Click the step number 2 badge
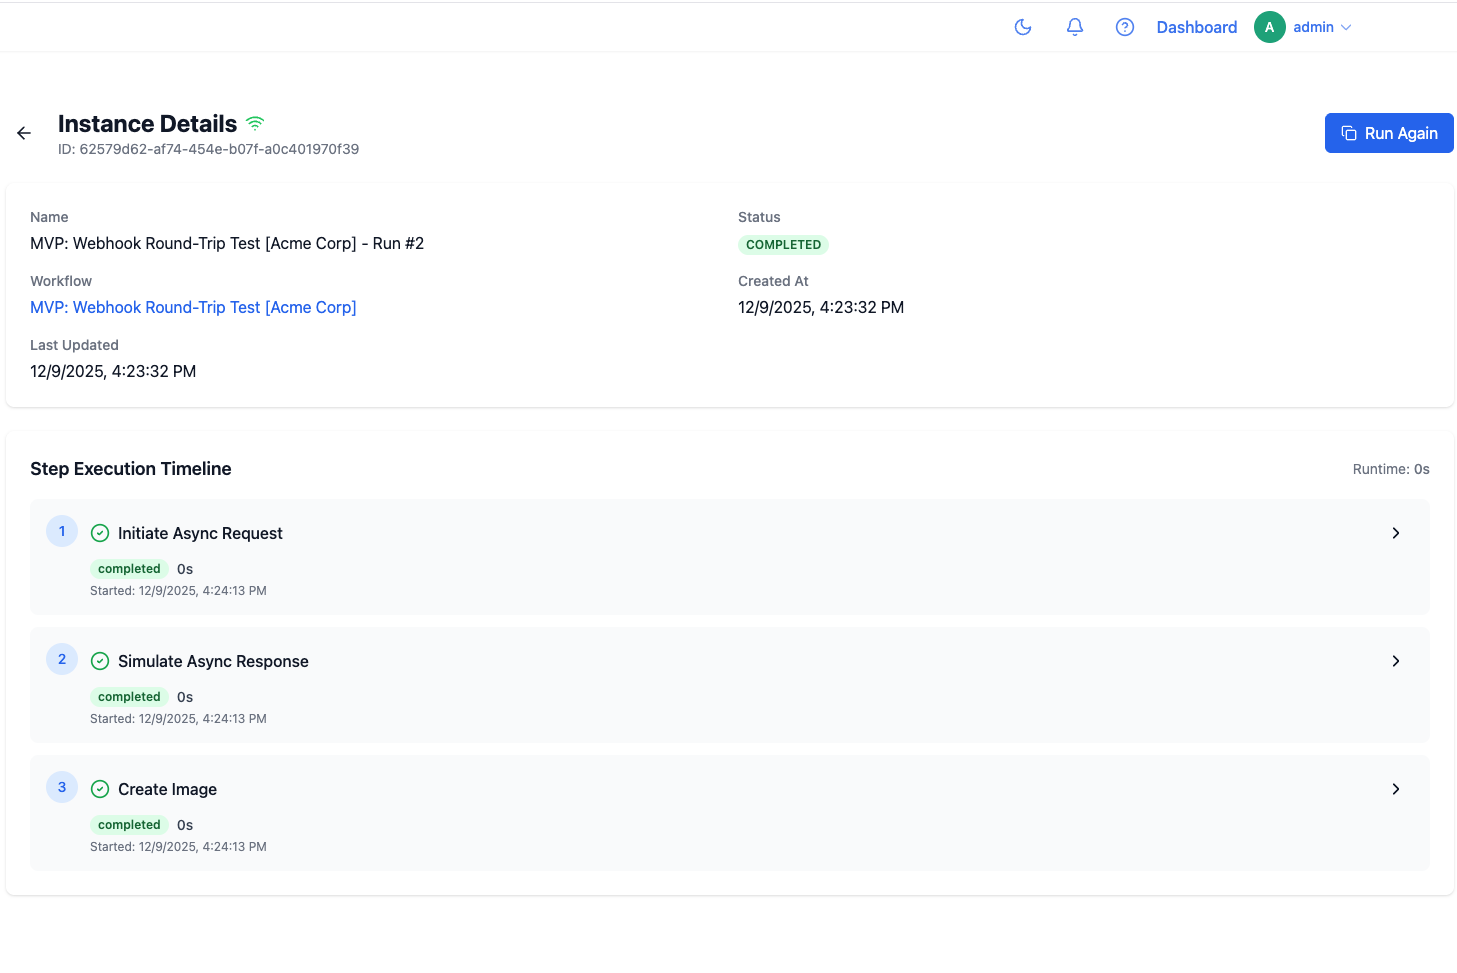 tap(62, 658)
